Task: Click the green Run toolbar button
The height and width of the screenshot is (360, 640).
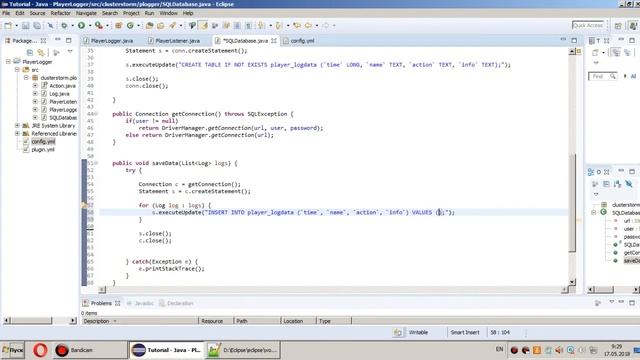Action: pos(82,26)
